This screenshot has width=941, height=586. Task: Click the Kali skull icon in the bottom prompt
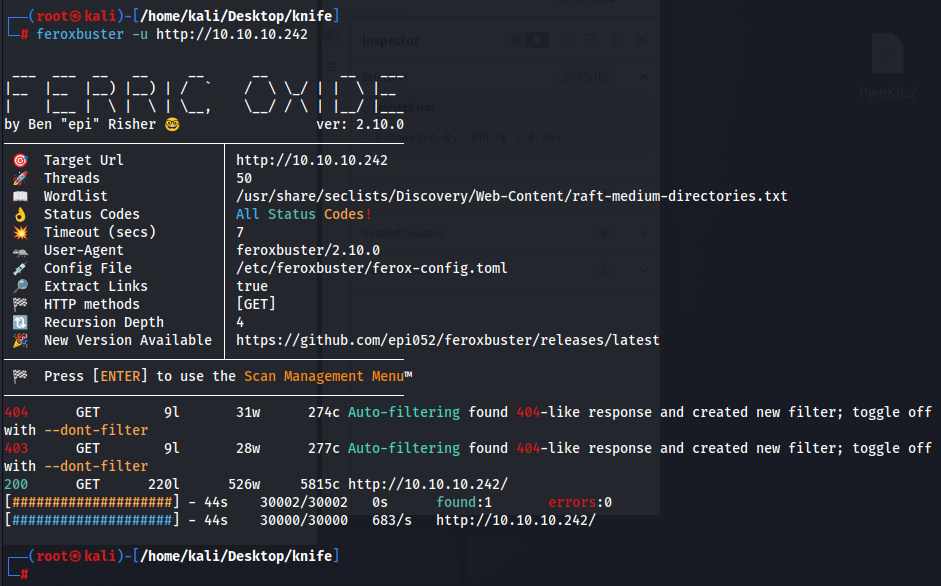click(76, 557)
